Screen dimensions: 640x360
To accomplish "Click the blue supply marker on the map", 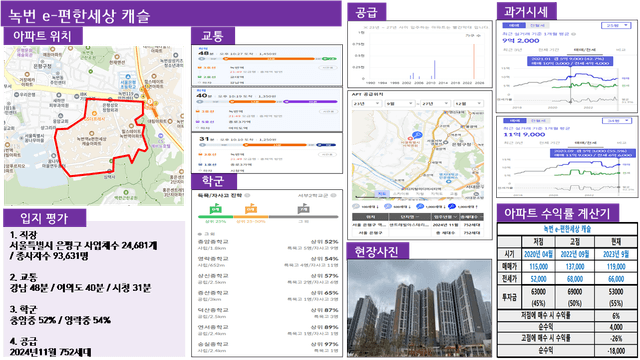I will tap(417, 135).
